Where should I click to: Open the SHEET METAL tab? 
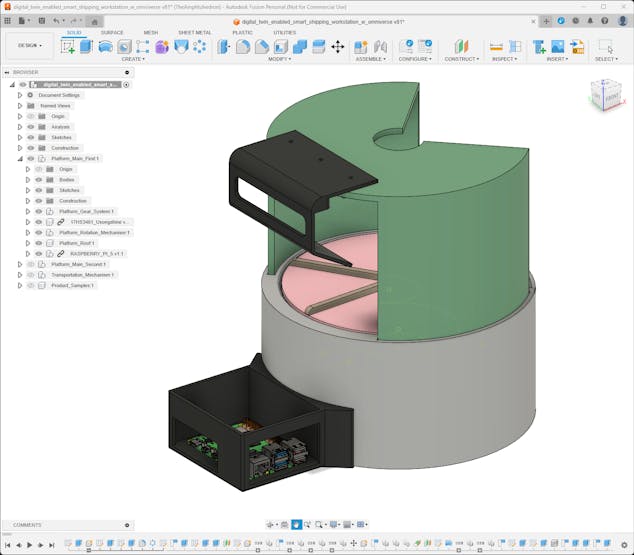(x=194, y=32)
